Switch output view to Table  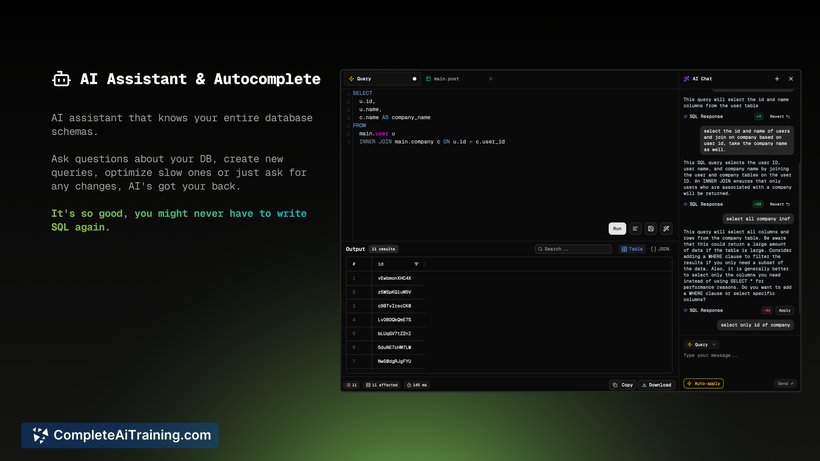(x=632, y=249)
